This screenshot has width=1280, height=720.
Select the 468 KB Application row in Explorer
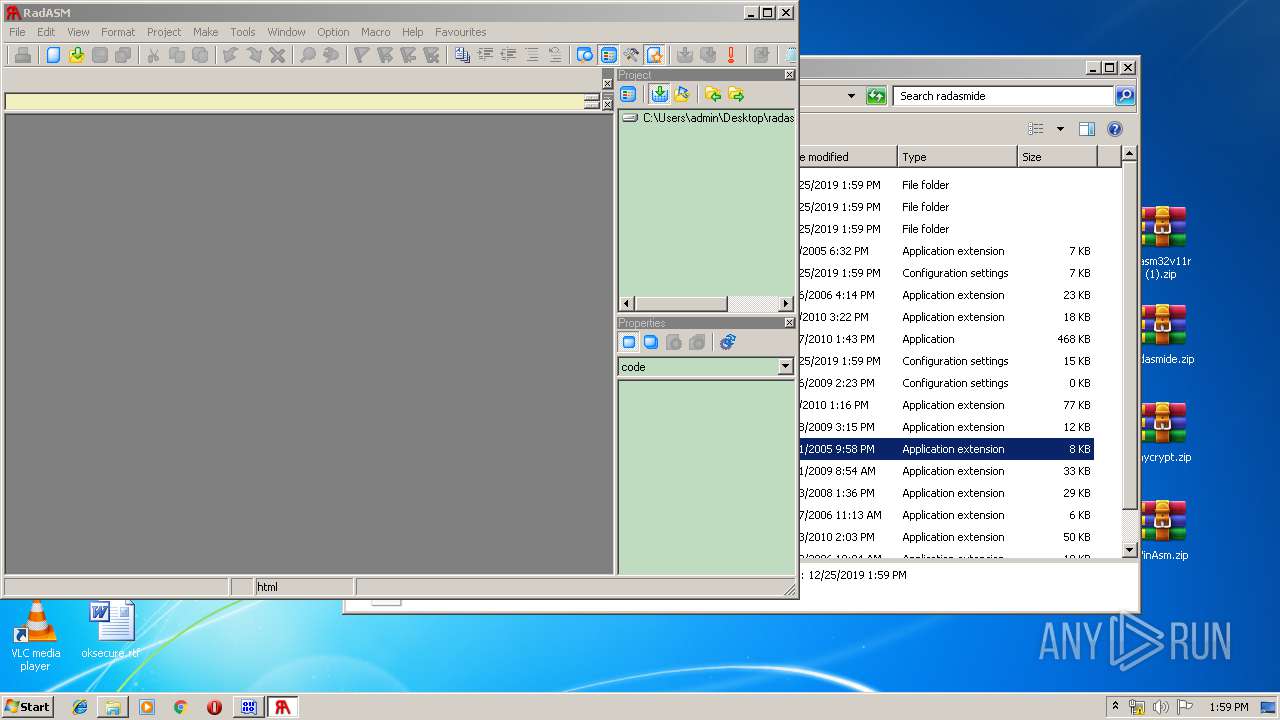pos(945,339)
